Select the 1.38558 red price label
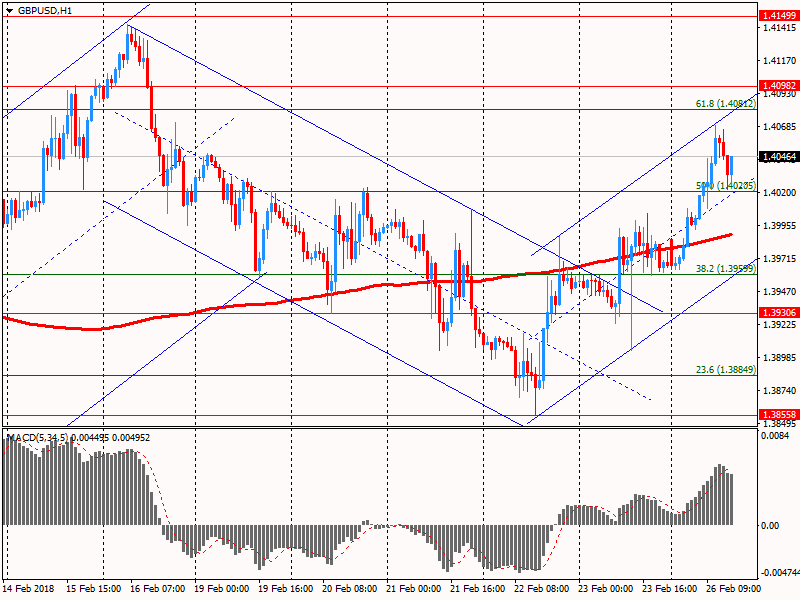800x600 pixels. pos(779,415)
